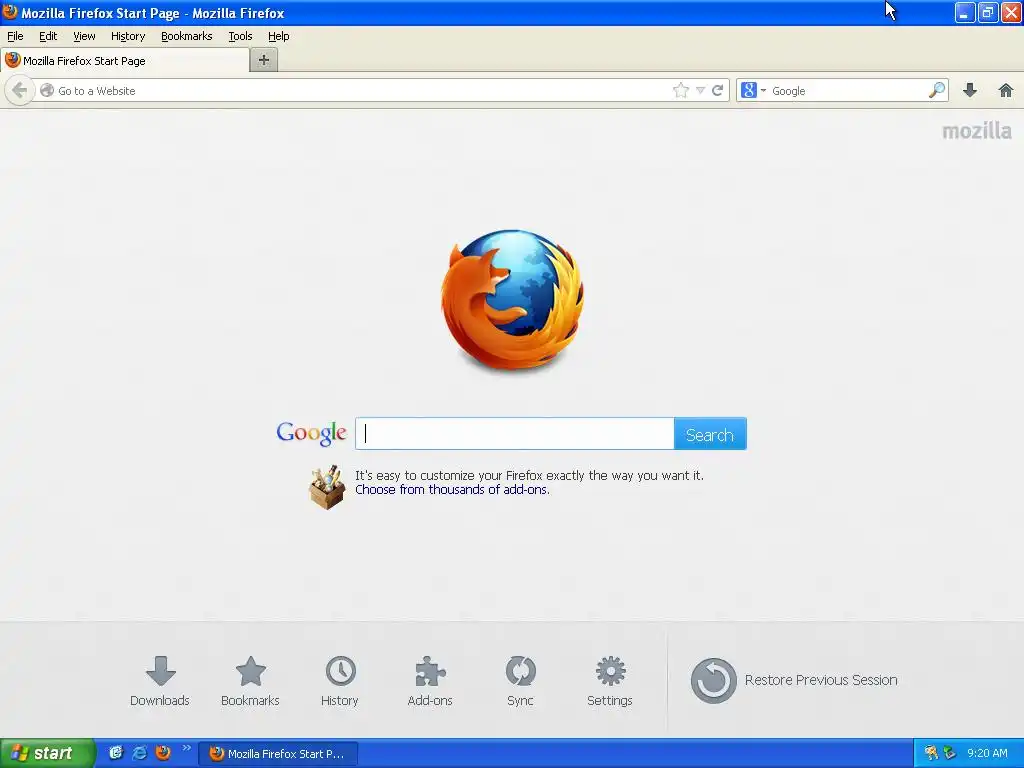Click the globe site identity icon in the address bar

pos(47,90)
